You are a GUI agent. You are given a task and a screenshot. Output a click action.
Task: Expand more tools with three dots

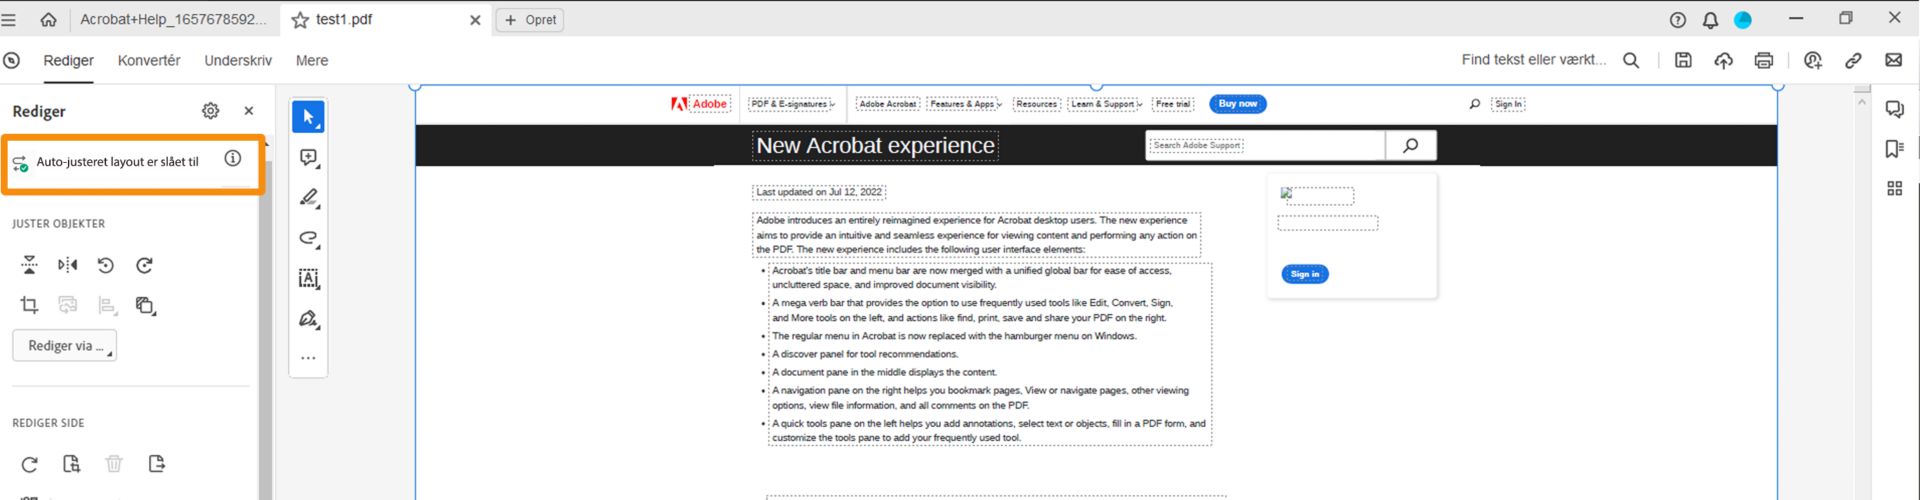point(308,358)
